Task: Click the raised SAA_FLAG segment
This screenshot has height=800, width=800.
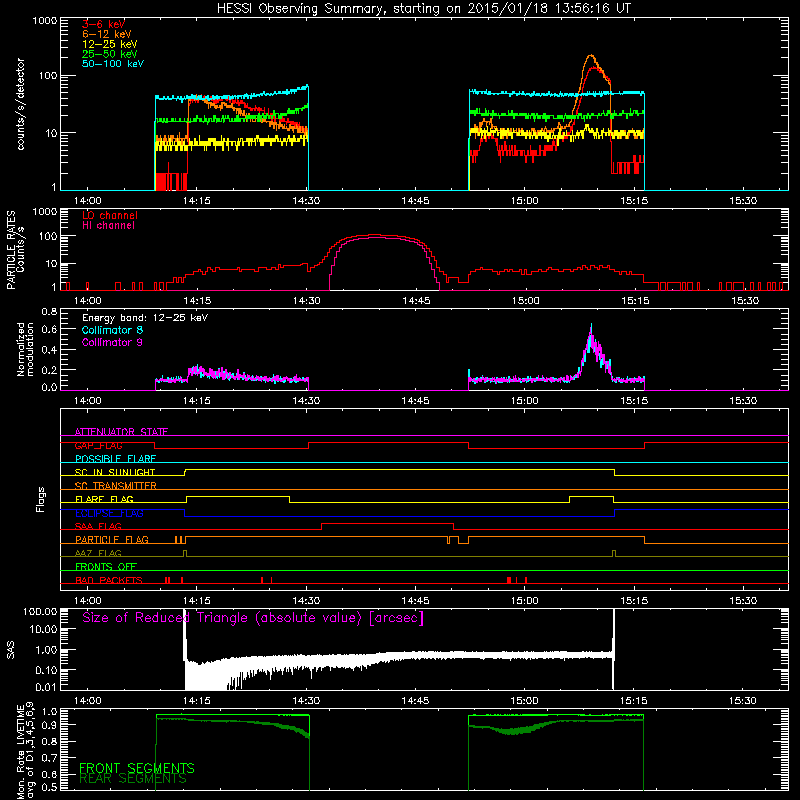Action: (387, 523)
